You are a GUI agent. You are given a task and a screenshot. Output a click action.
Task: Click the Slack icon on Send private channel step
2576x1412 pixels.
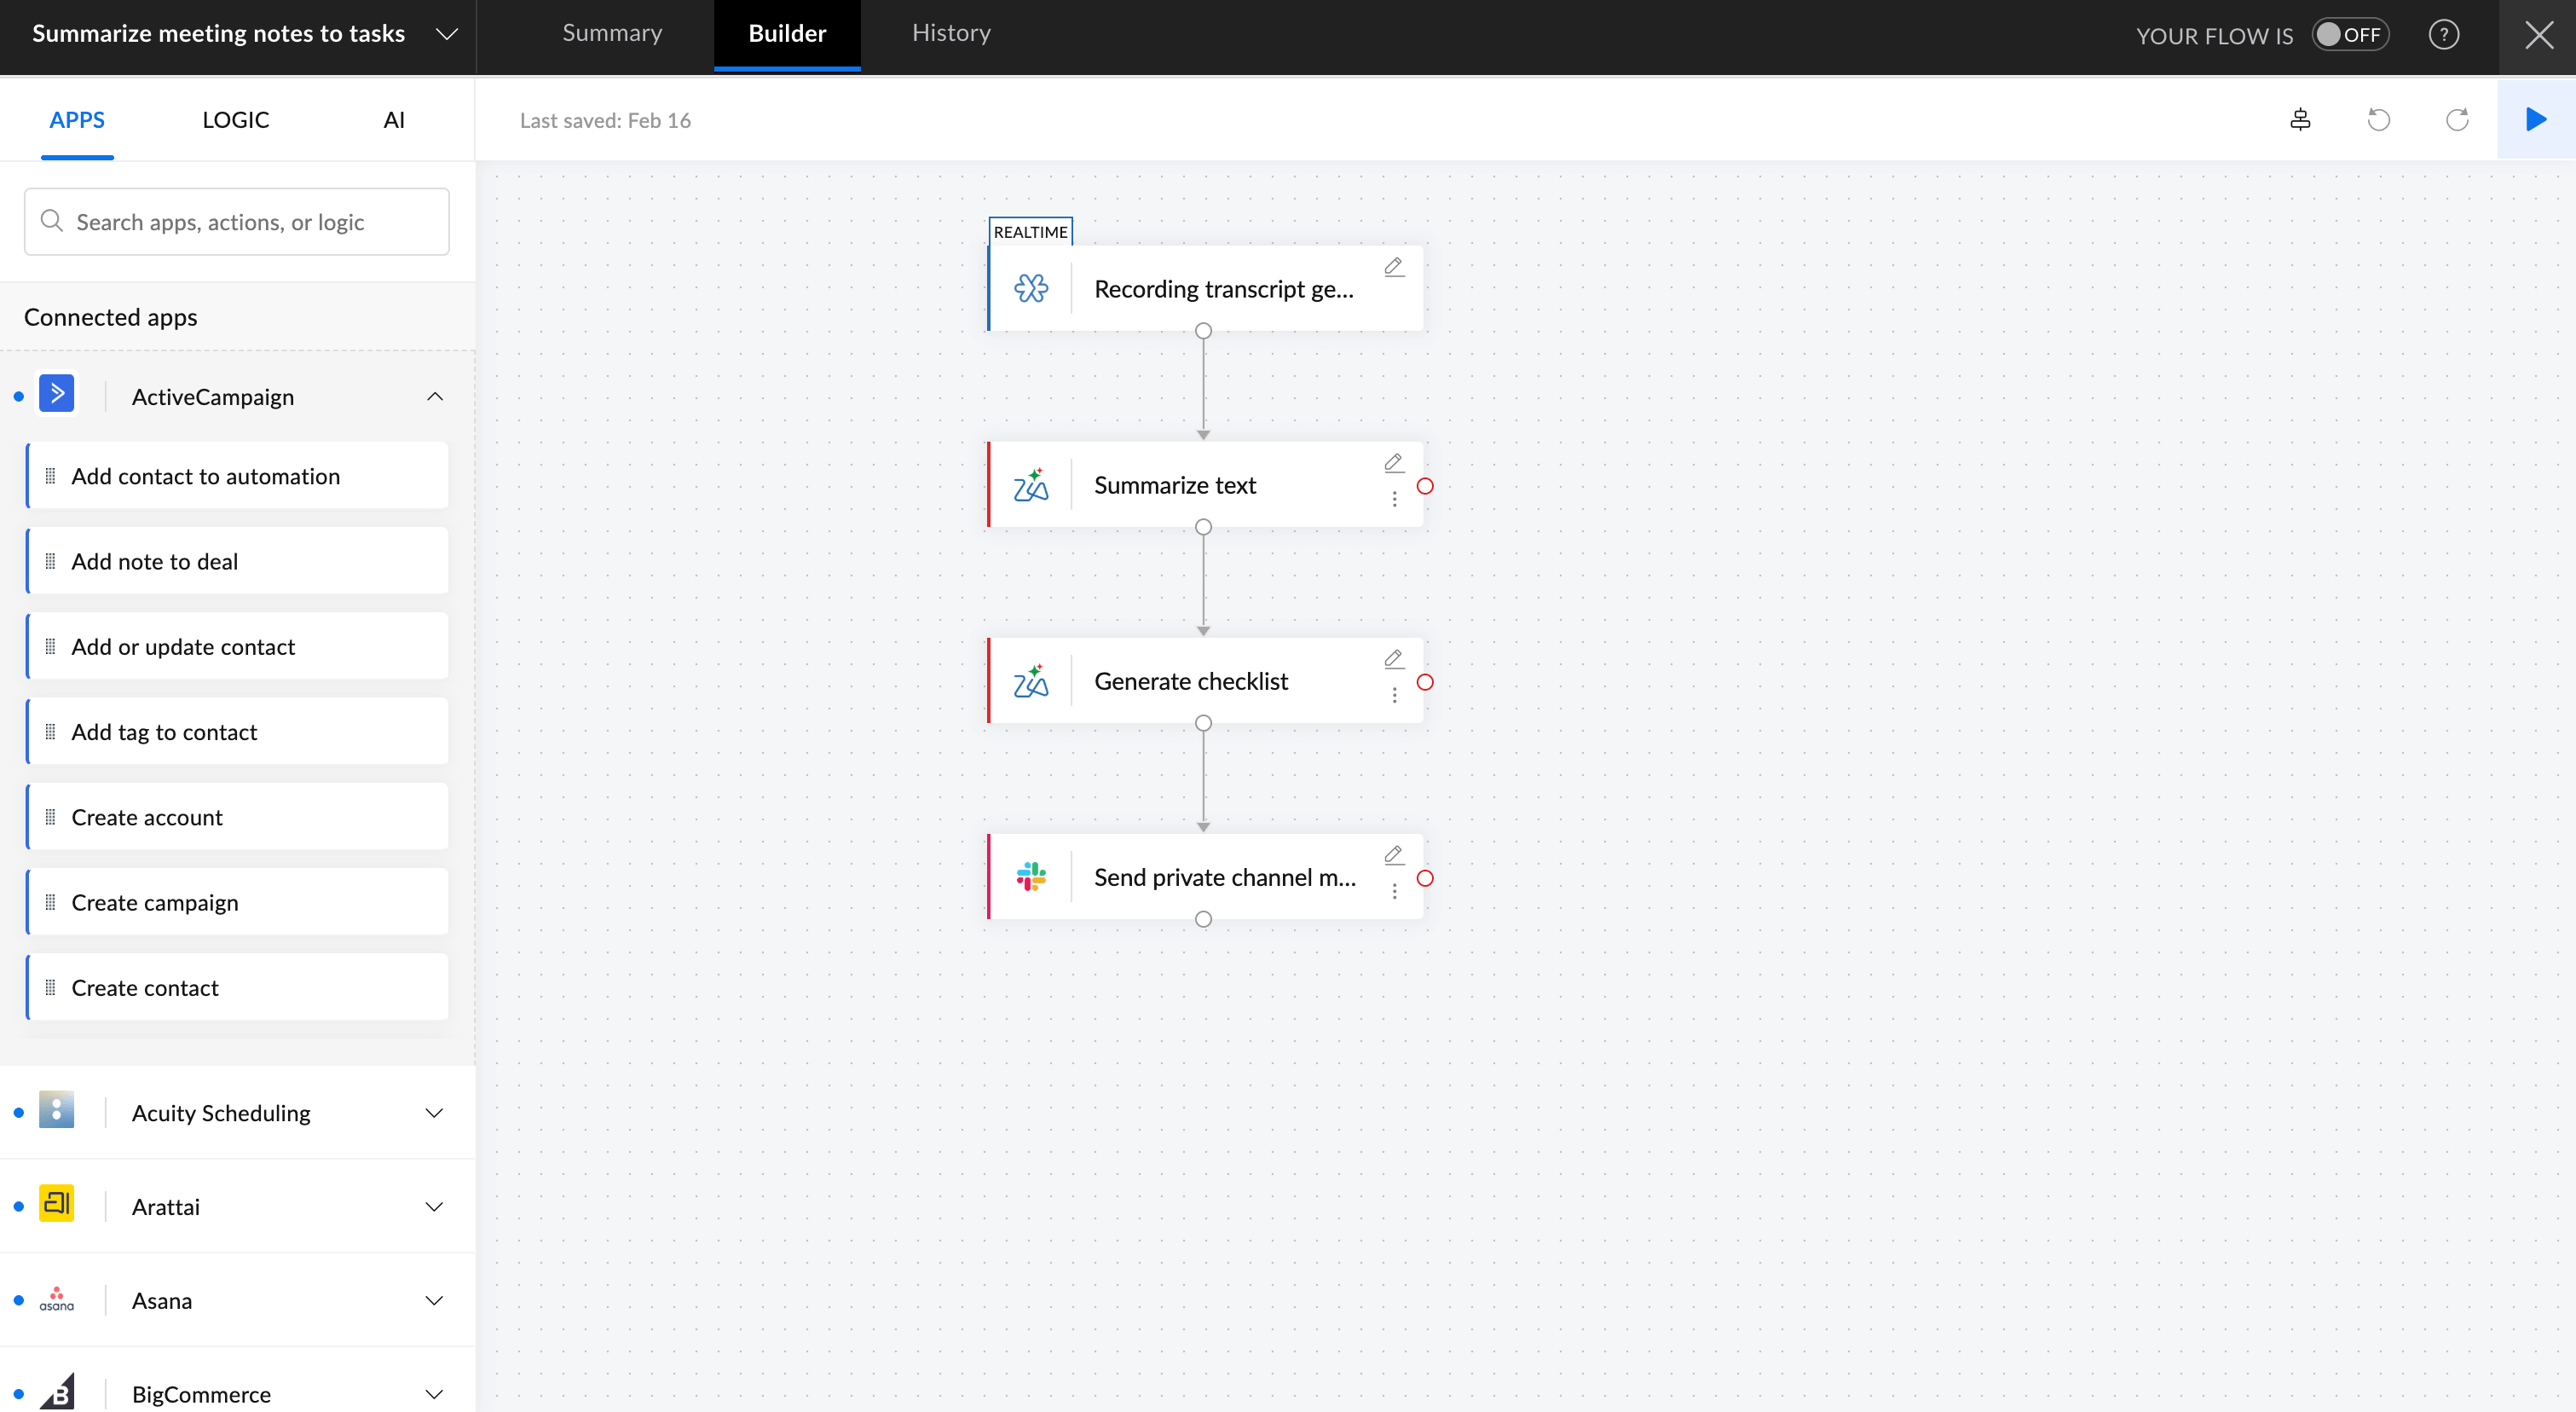[1031, 877]
